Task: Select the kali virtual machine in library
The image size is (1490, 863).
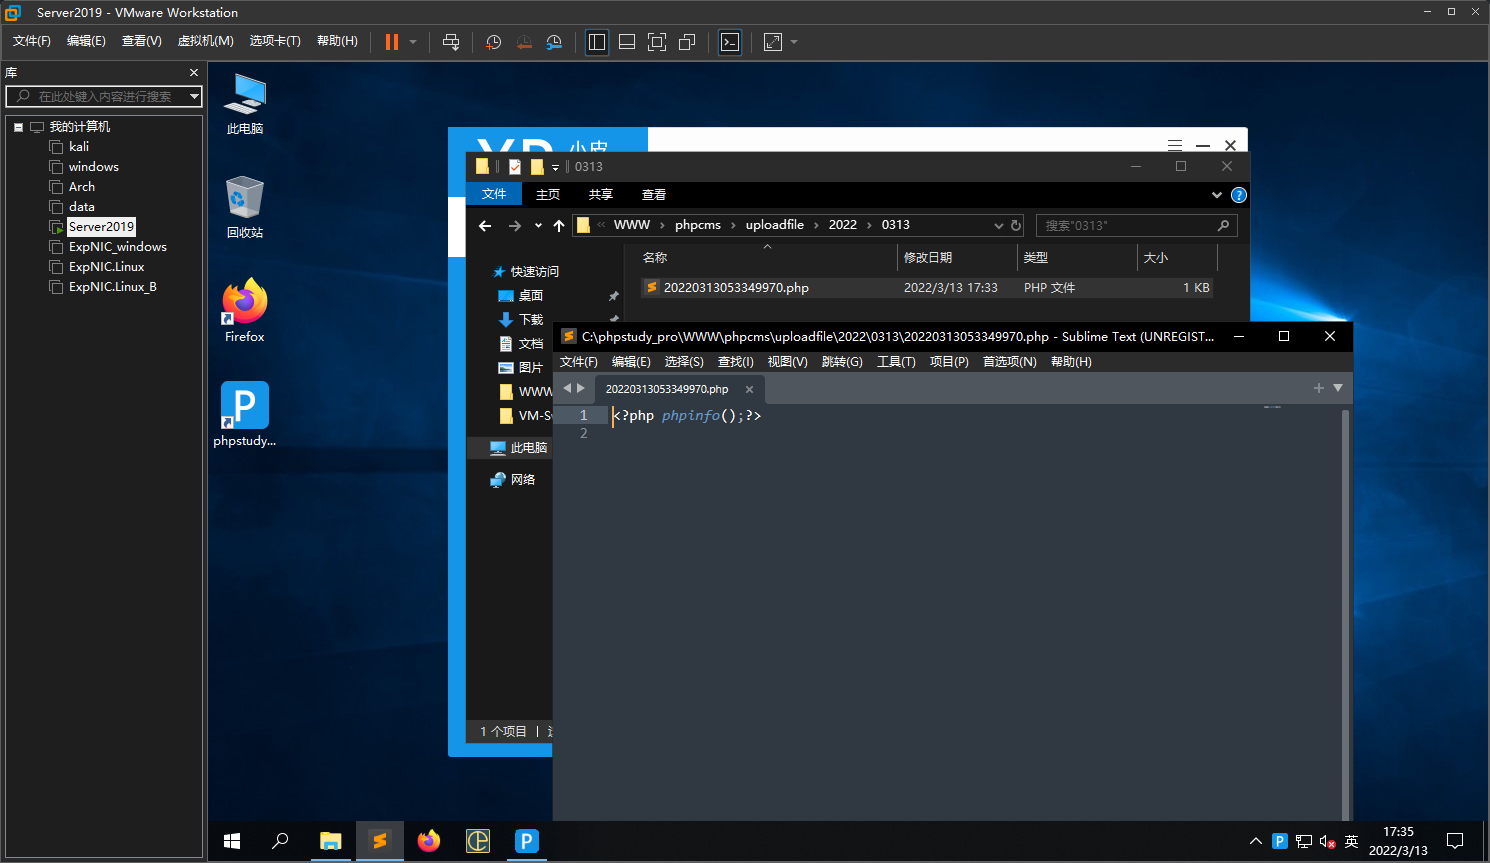Action: coord(79,147)
